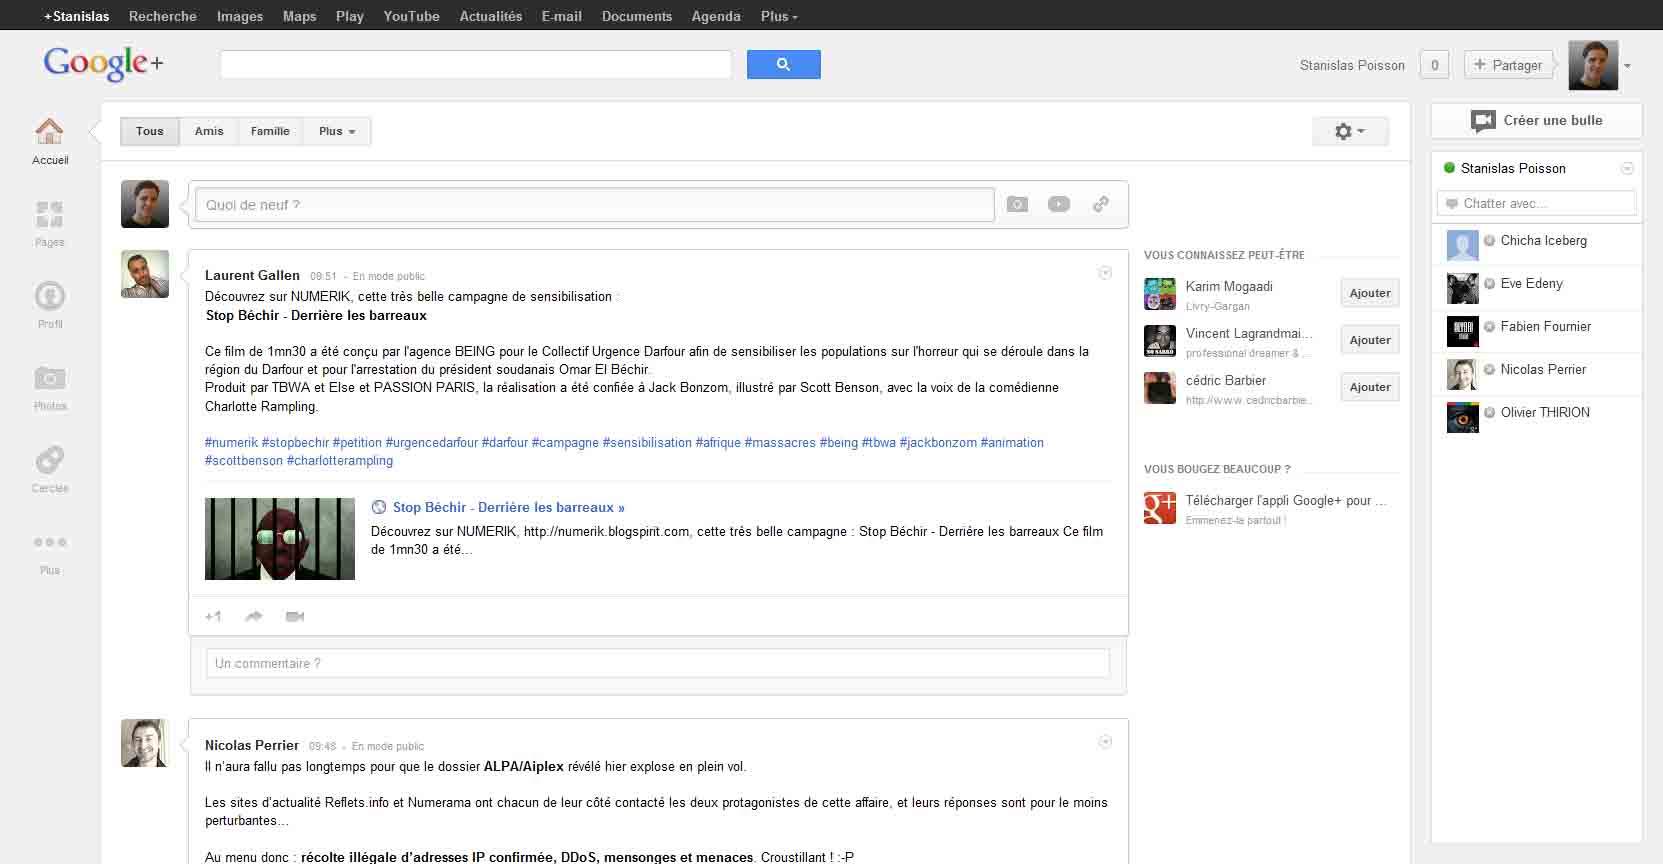Viewport: 1663px width, 864px height.
Task: Expand the Plus menu in the top bar
Action: (x=779, y=16)
